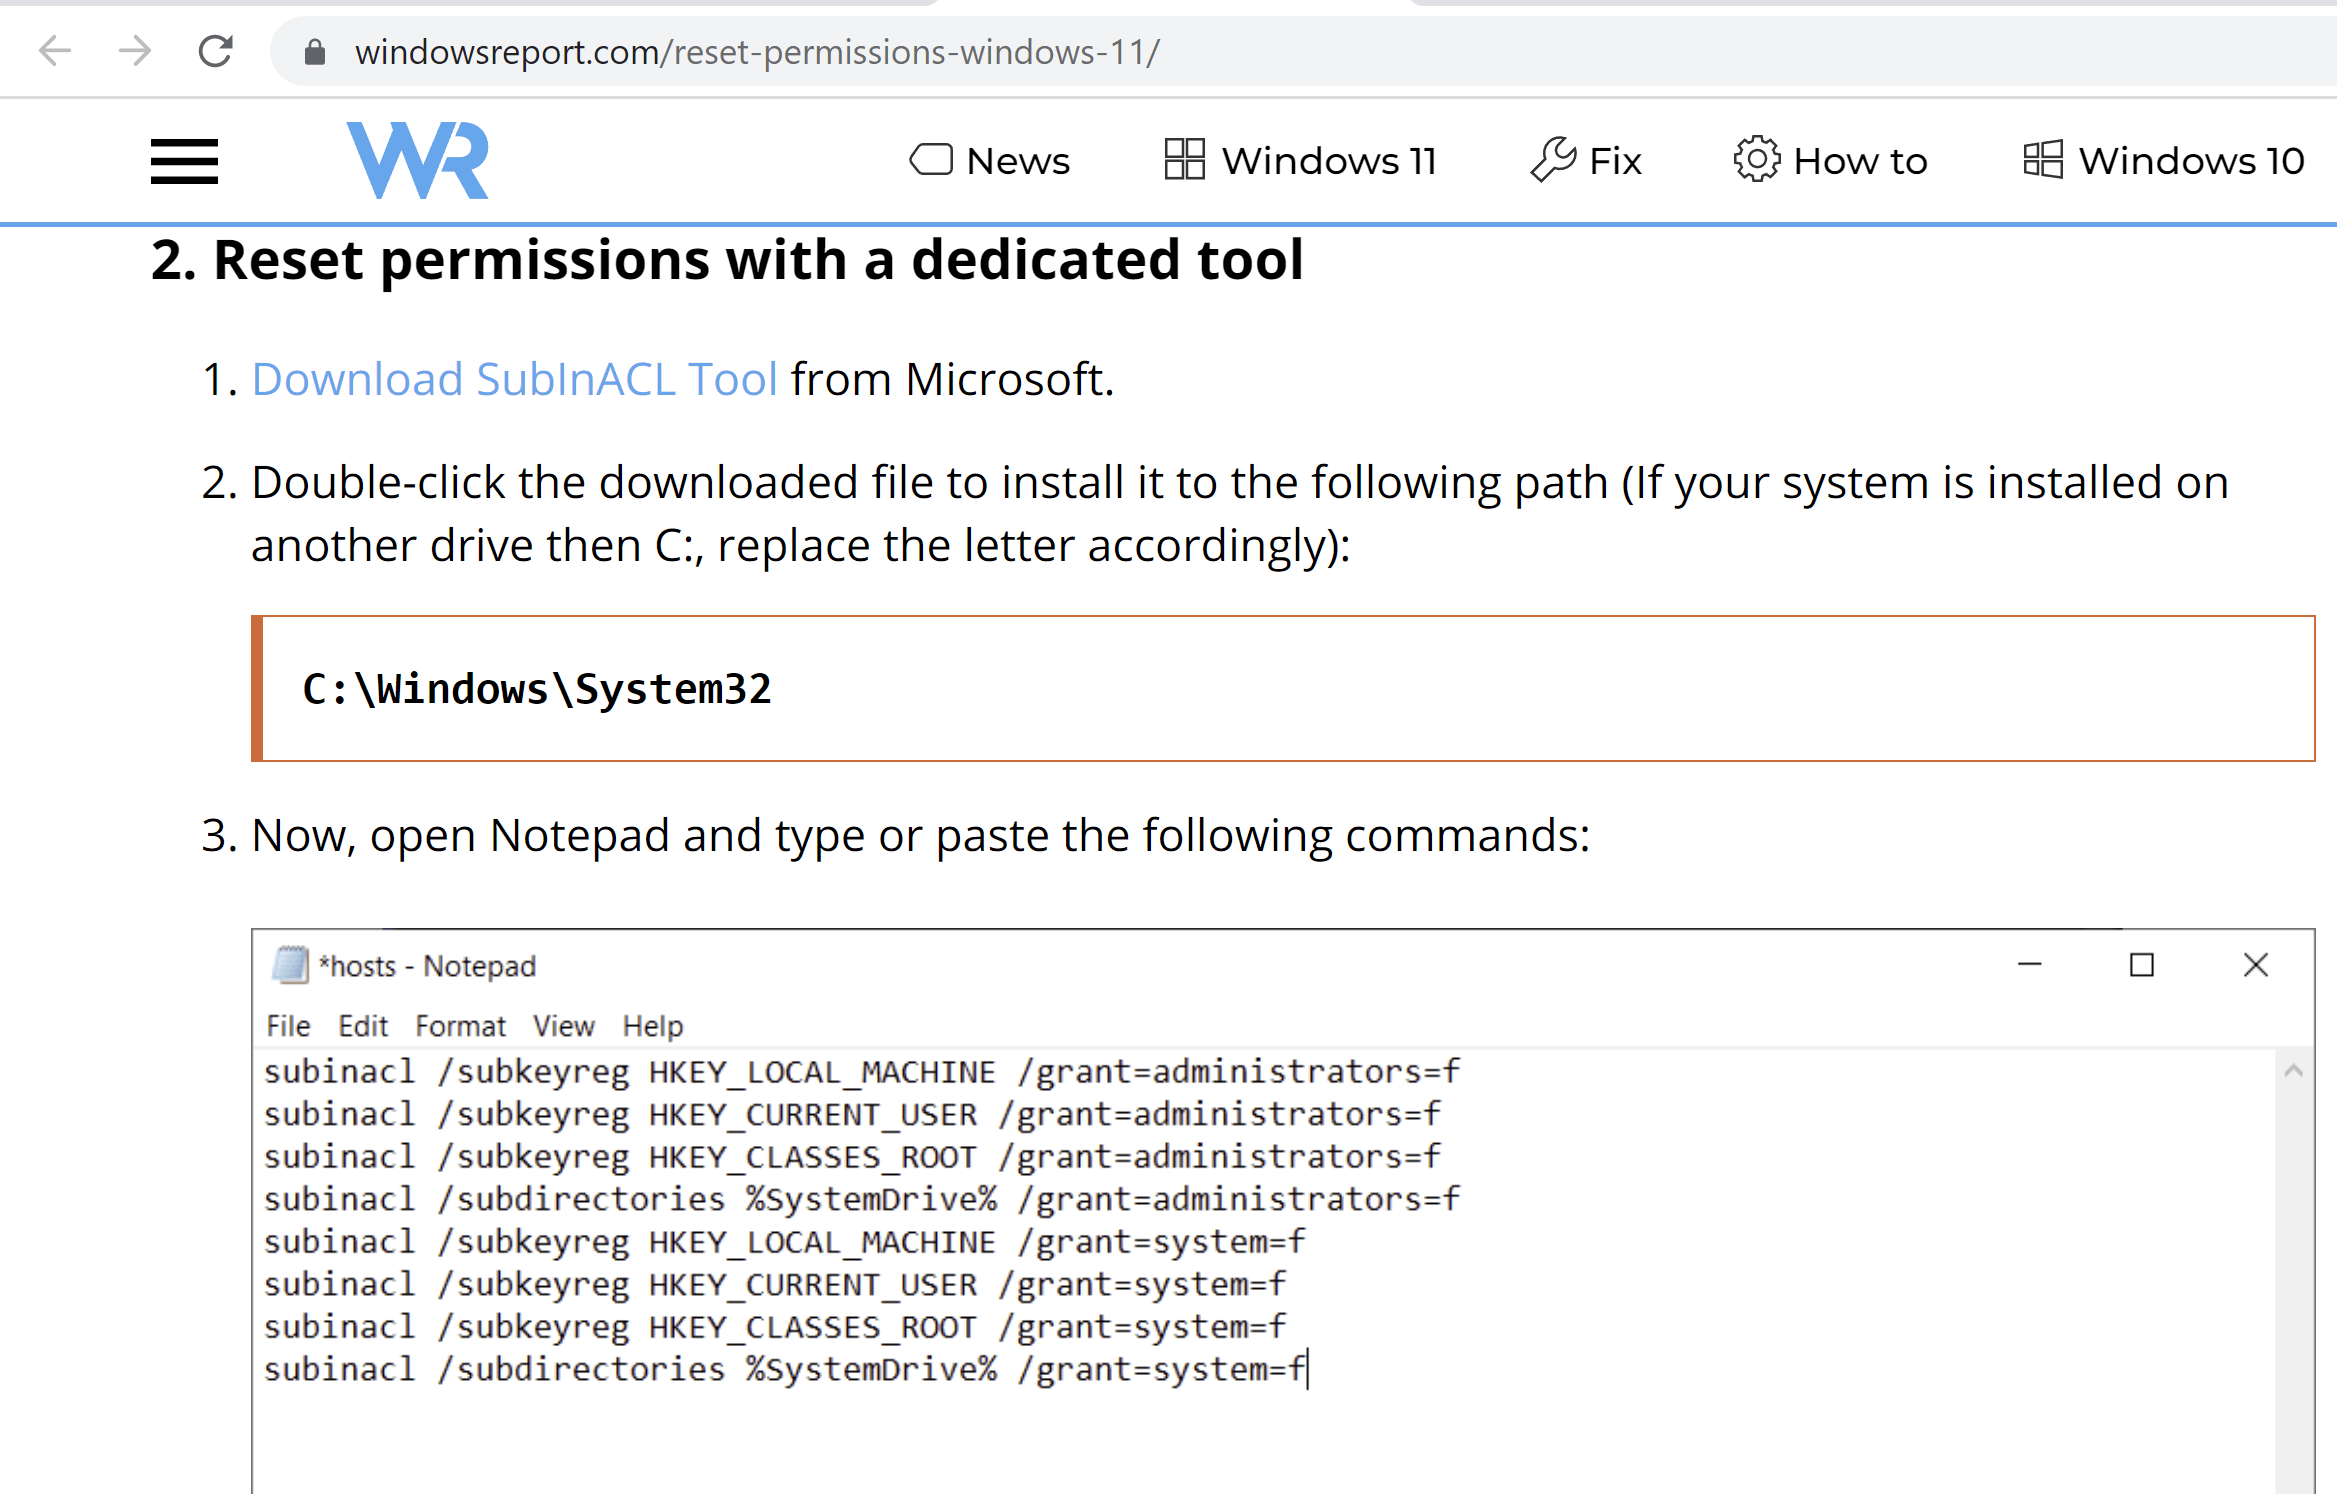Select the C:\Windows\System32 code block
The height and width of the screenshot is (1494, 2337).
(x=537, y=688)
